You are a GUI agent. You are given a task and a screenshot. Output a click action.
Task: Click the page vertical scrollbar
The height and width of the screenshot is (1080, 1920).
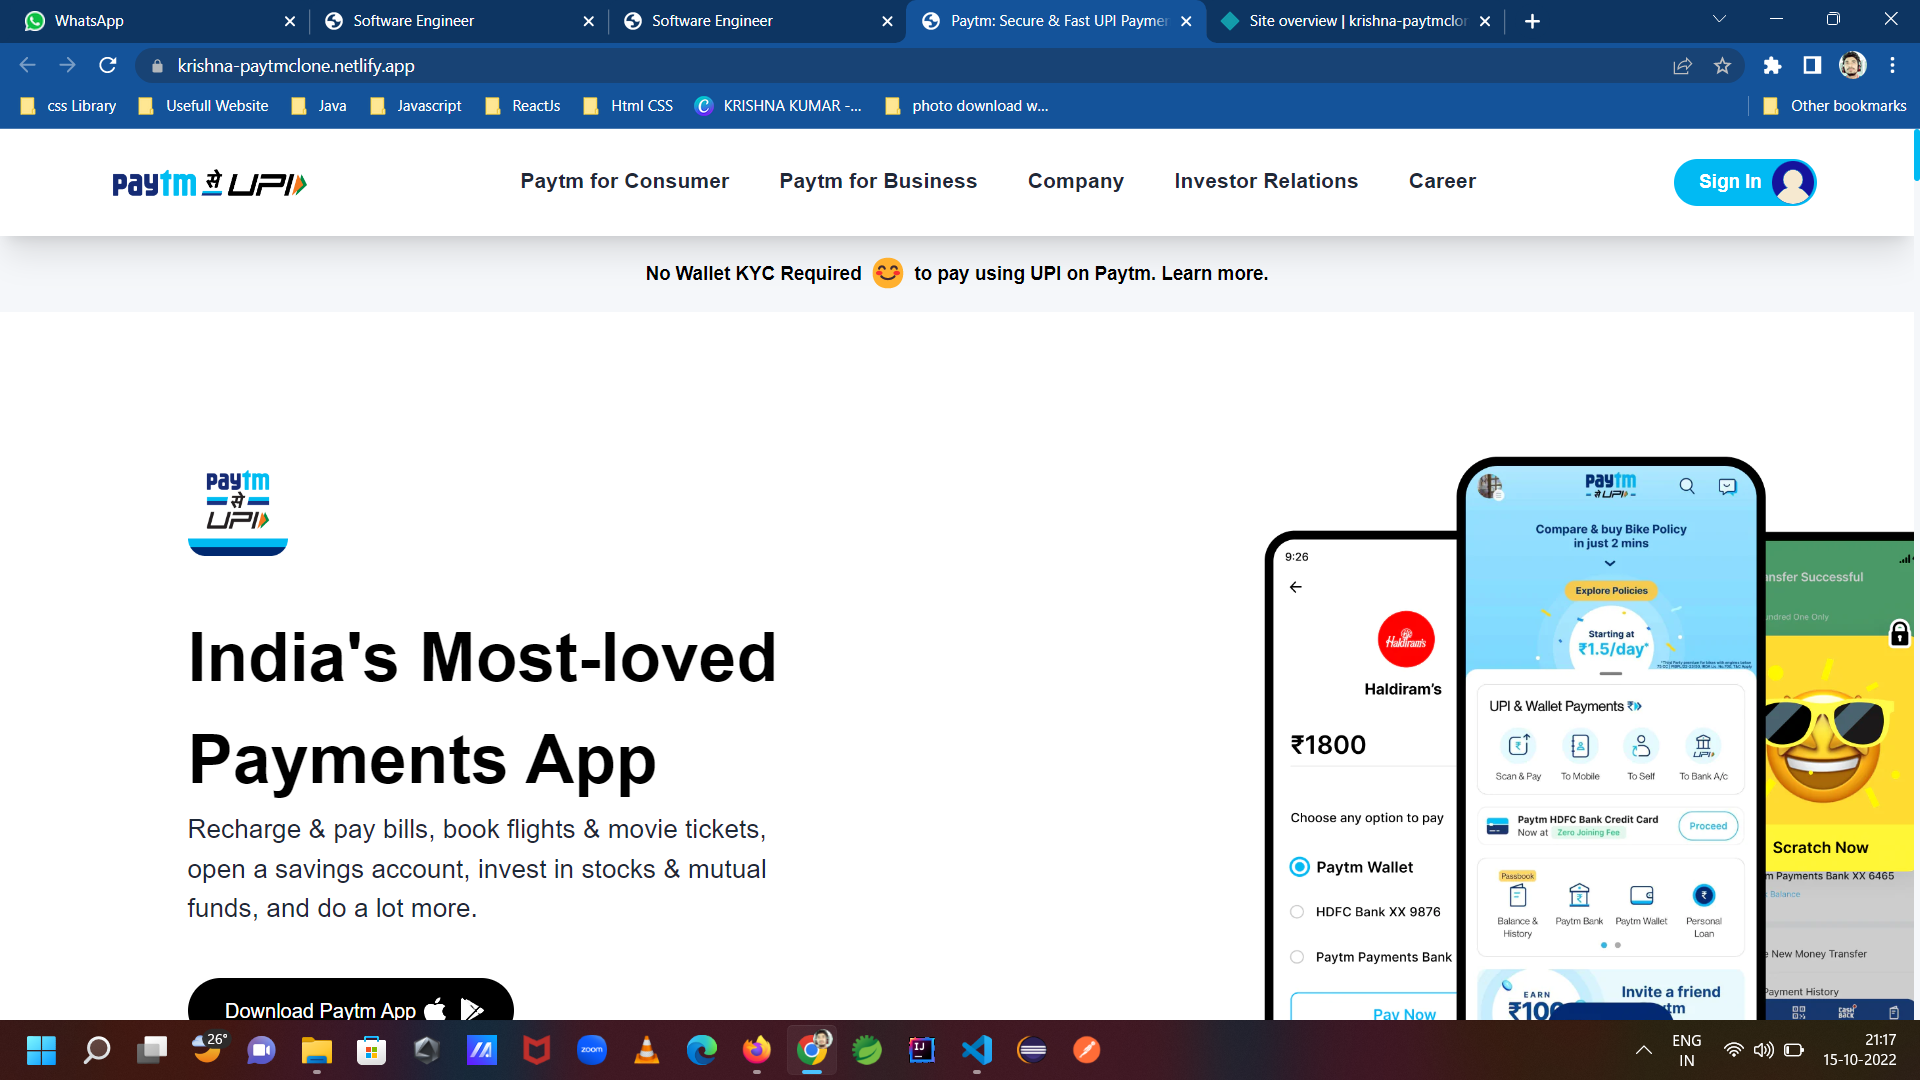(1915, 155)
